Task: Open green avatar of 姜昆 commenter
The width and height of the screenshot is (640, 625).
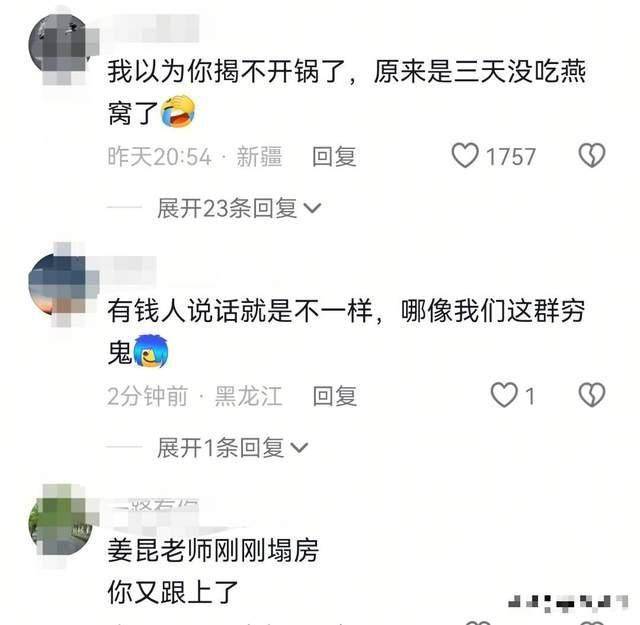Action: pos(60,523)
